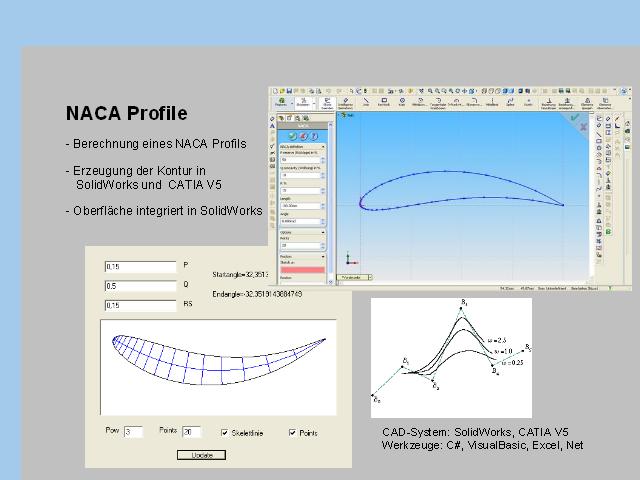640x480 pixels.
Task: Click 'CAD-System: SolidWorks, CATIA V5' text
Action: [475, 432]
